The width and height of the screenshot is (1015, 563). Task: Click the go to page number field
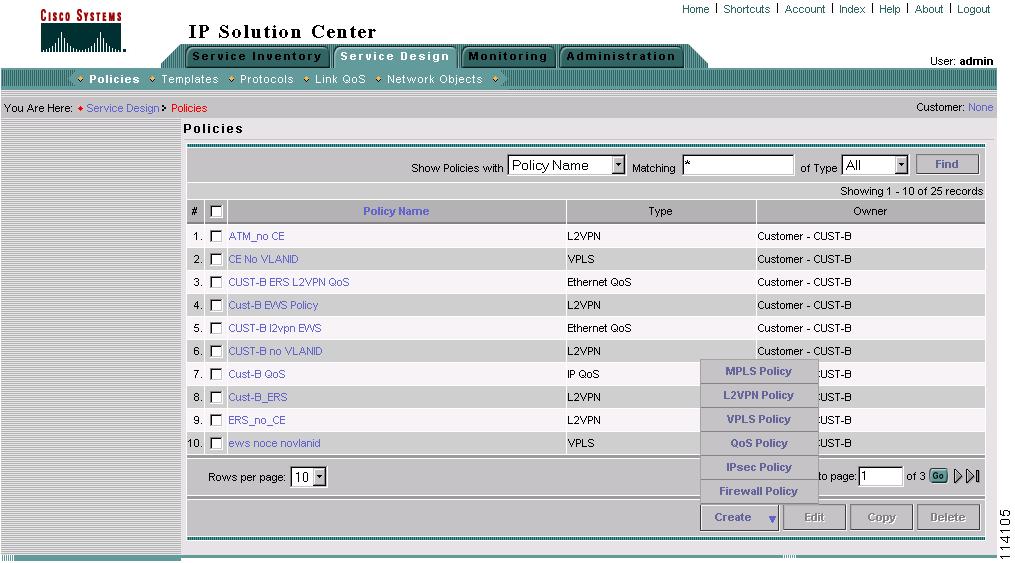click(880, 476)
